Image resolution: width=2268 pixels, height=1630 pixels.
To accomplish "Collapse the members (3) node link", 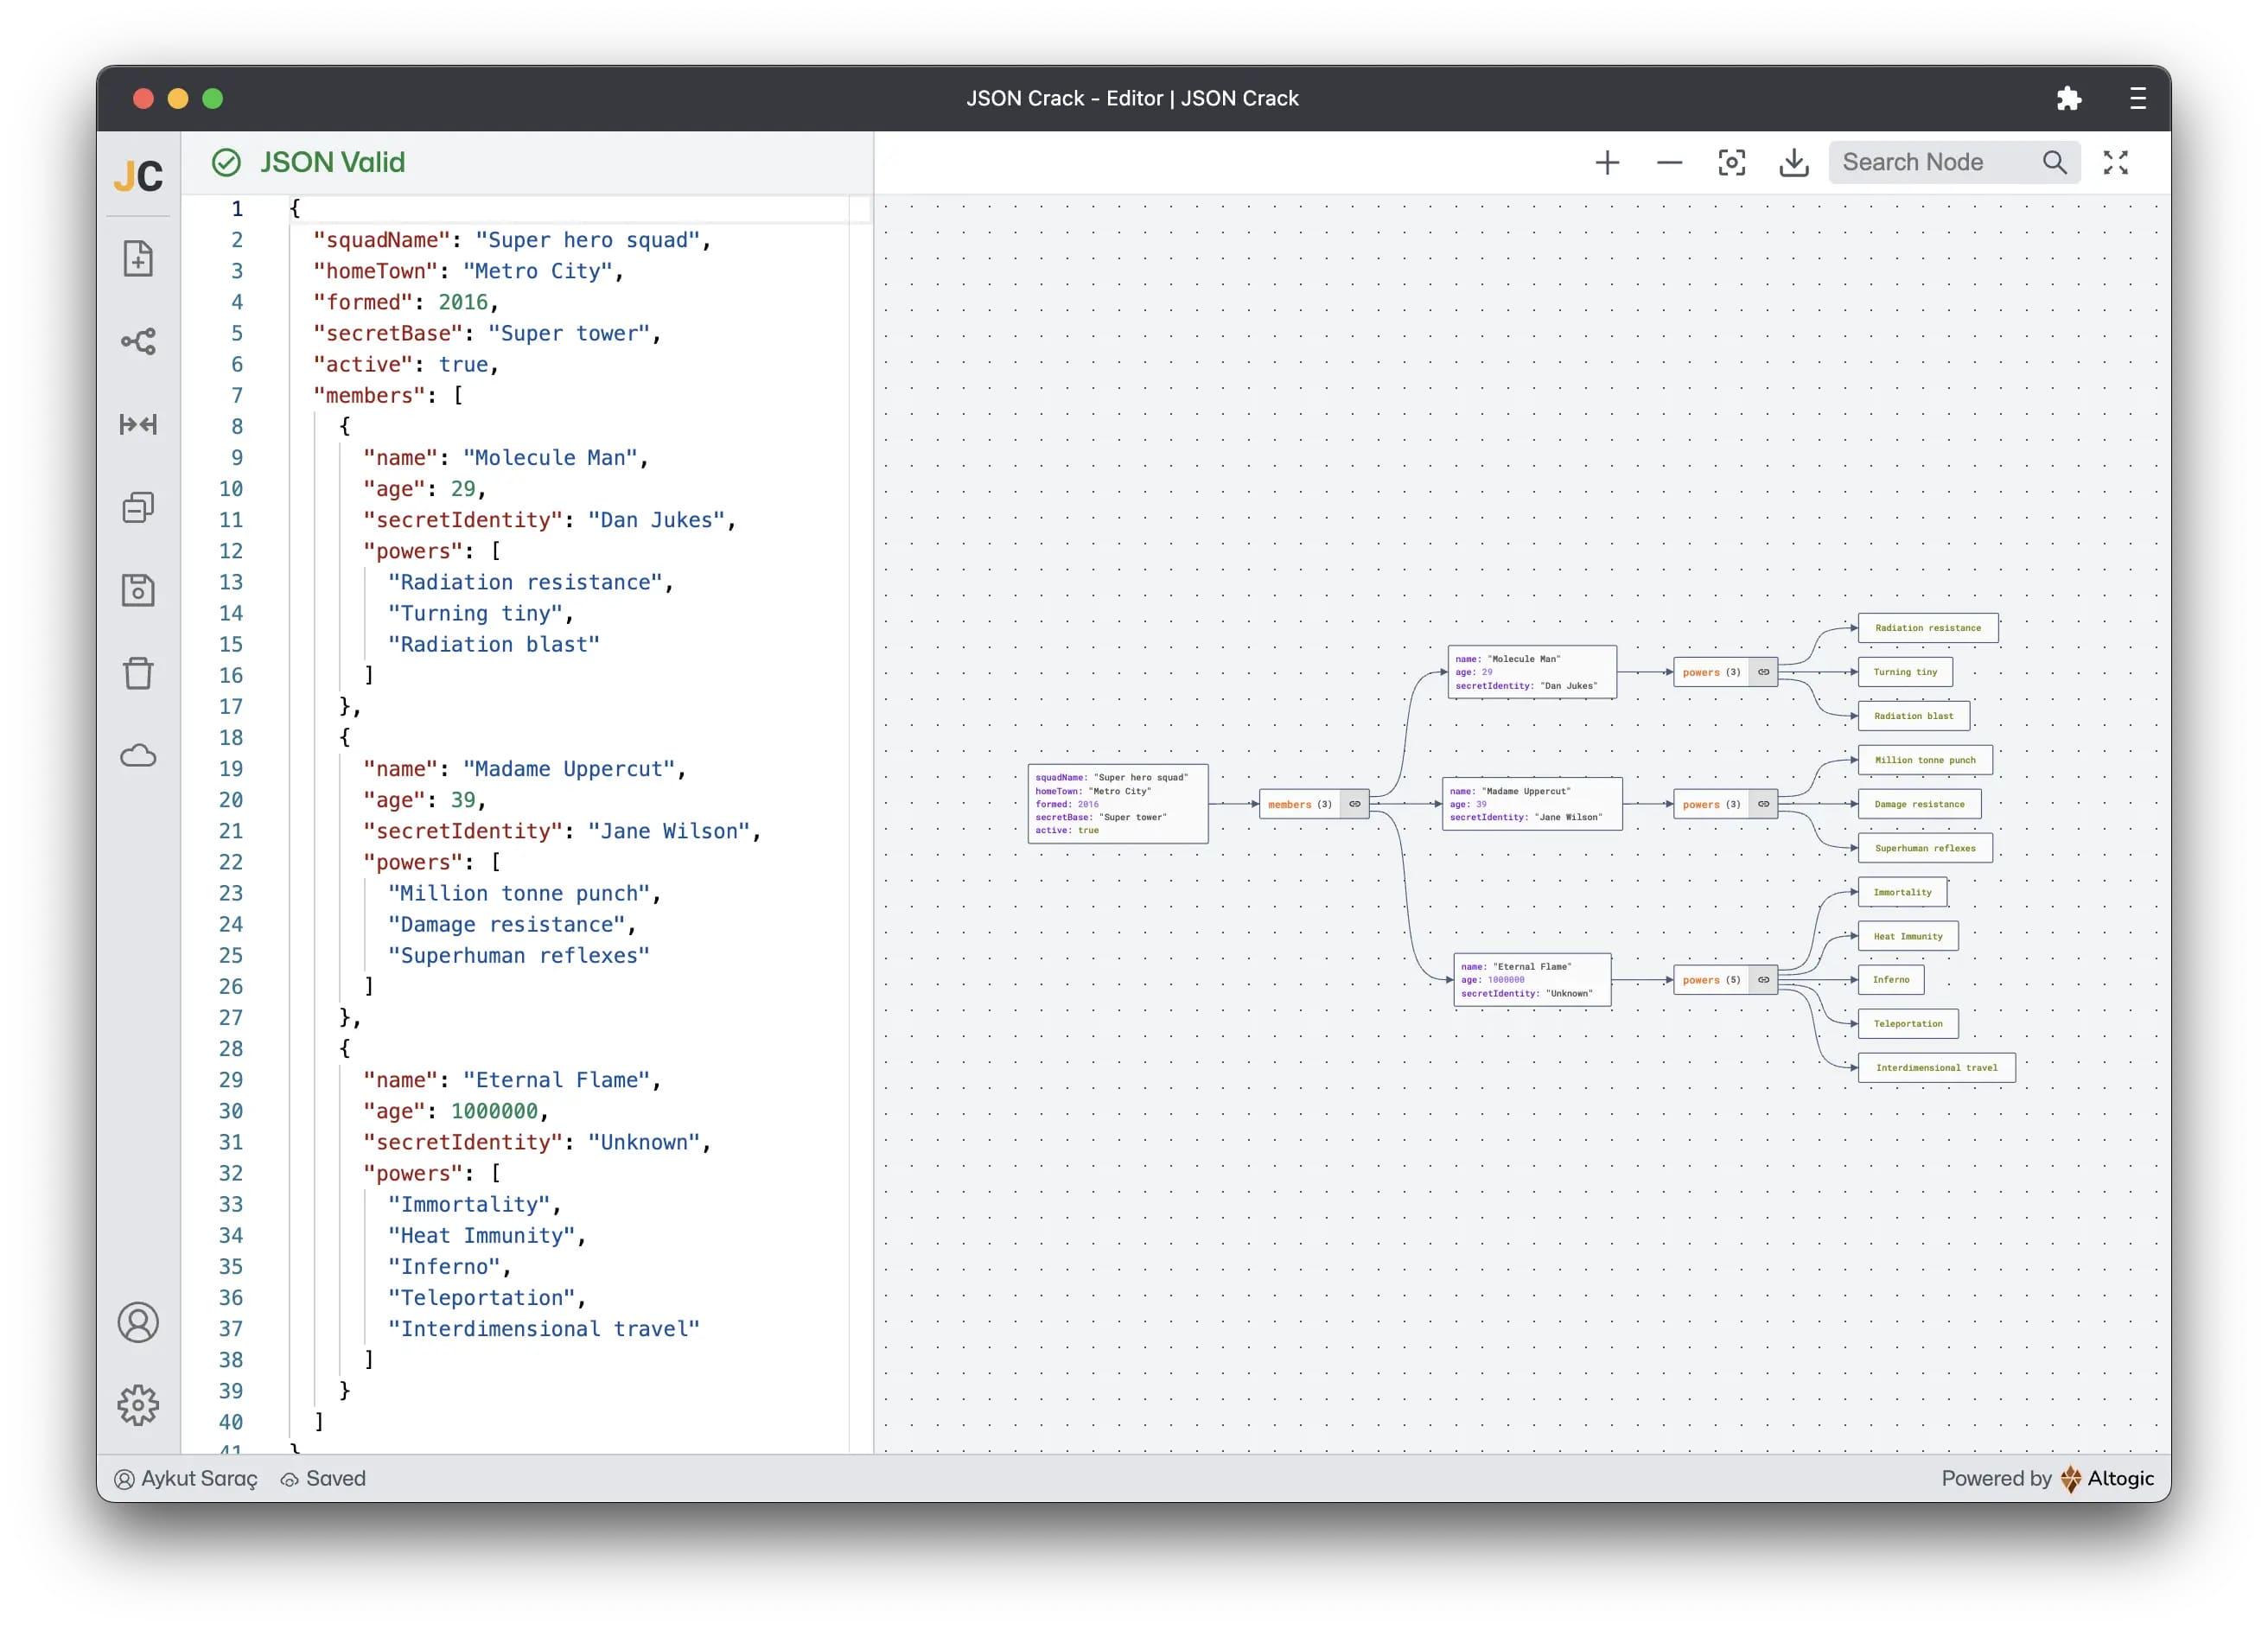I will (1354, 804).
